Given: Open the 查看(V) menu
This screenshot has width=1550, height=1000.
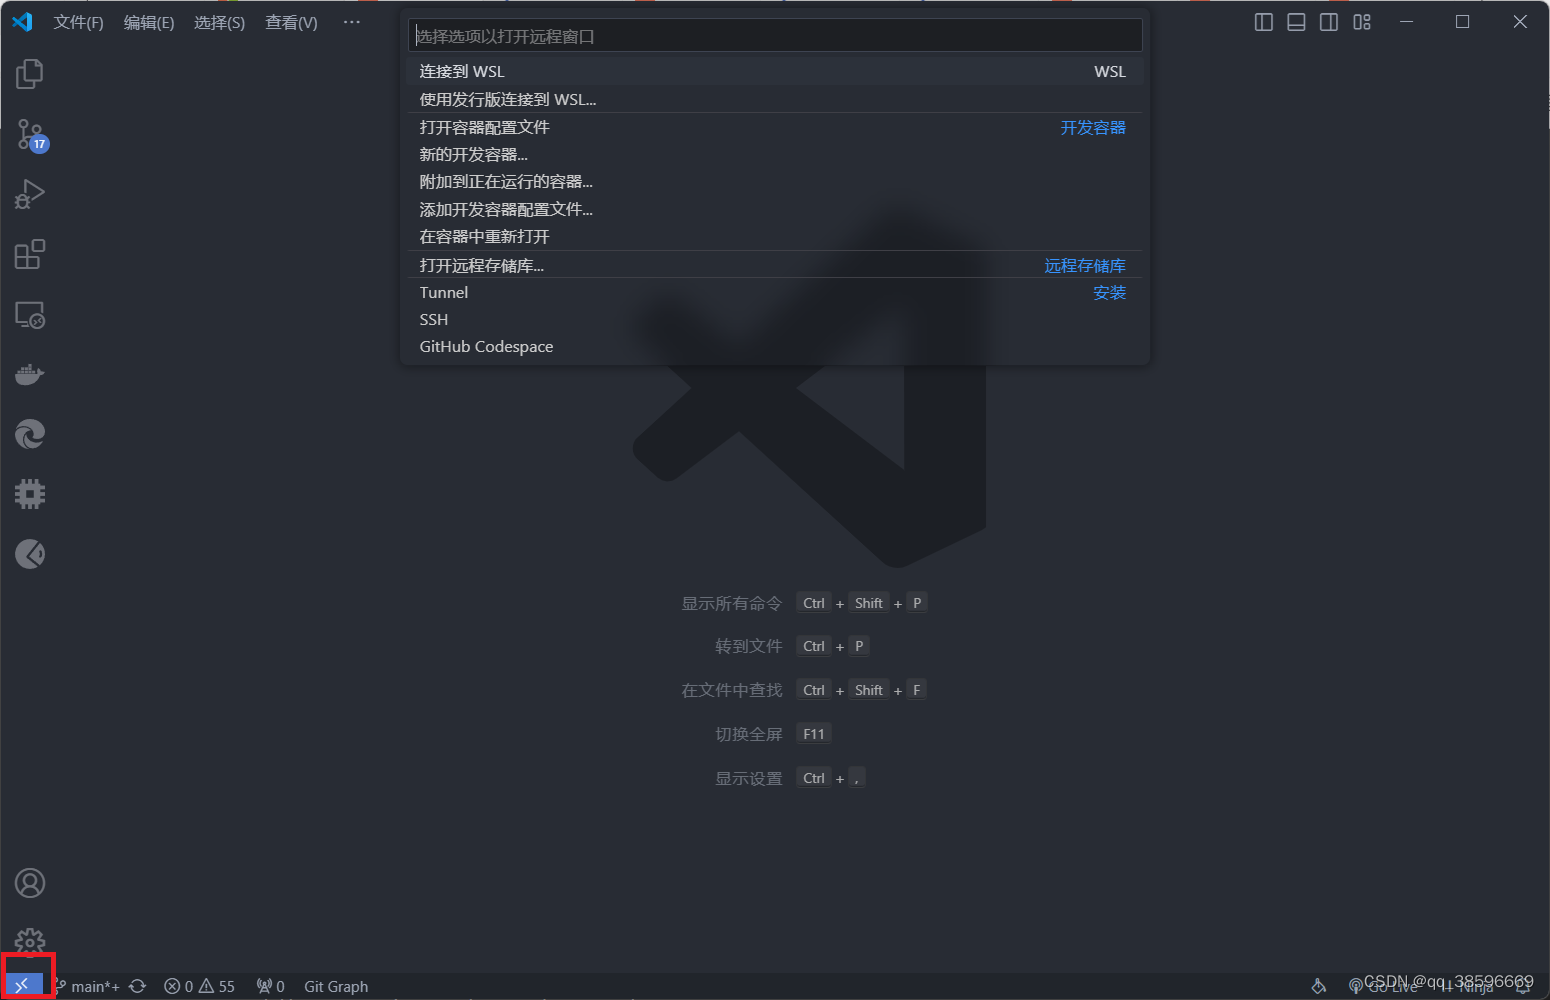Looking at the screenshot, I should (x=290, y=22).
